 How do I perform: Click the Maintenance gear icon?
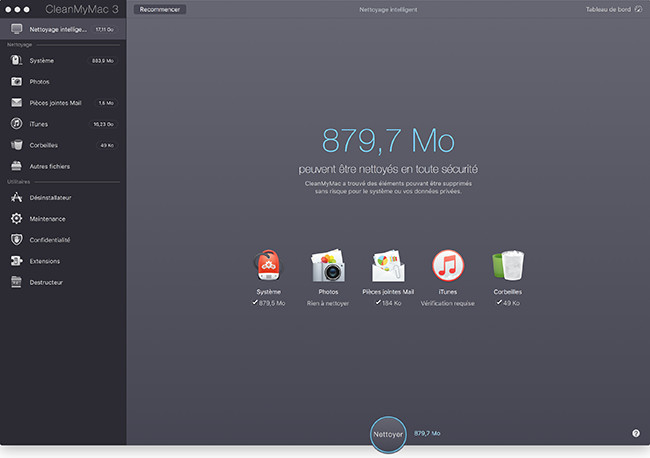coord(17,218)
